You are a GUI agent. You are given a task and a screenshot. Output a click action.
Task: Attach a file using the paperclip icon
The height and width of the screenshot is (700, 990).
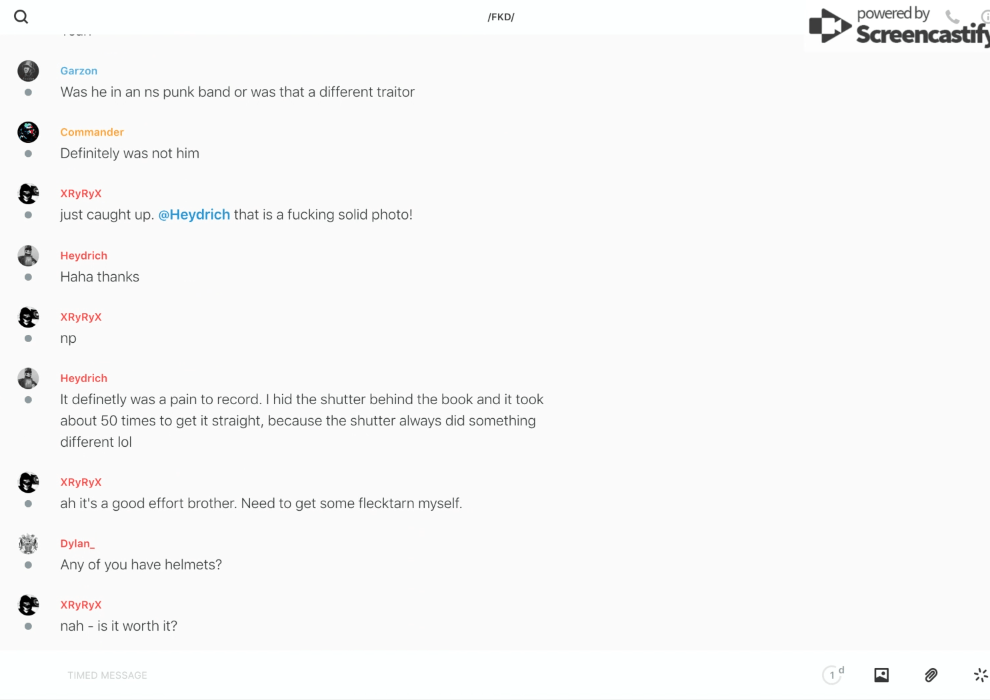[931, 675]
